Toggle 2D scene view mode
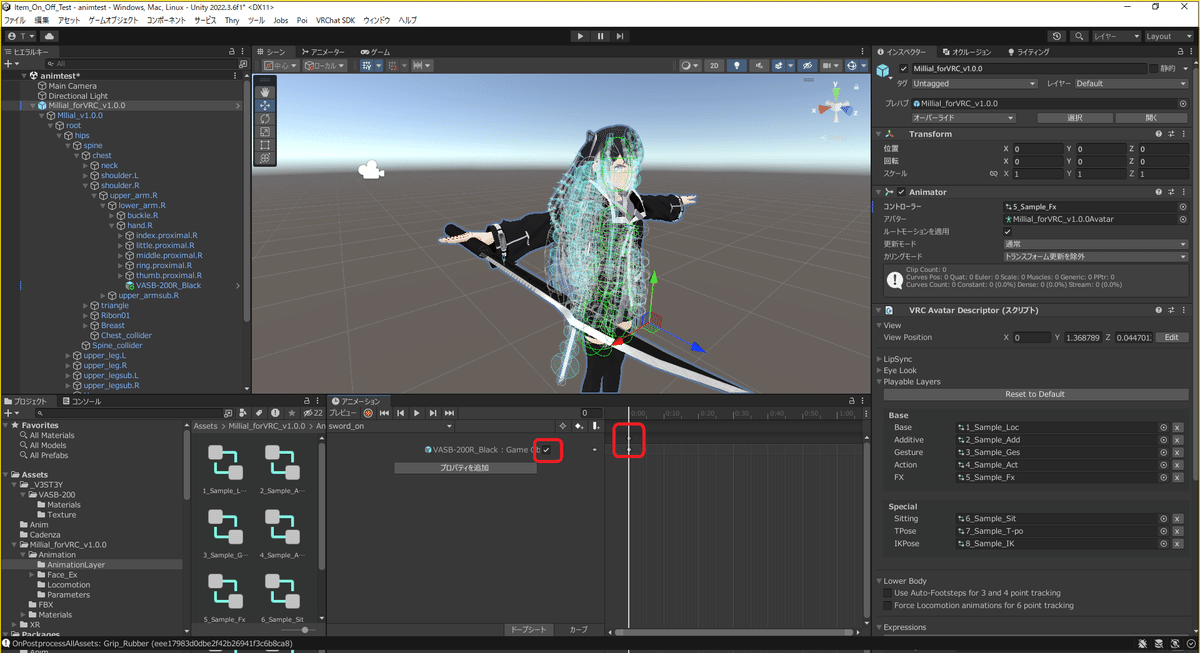 click(x=714, y=65)
